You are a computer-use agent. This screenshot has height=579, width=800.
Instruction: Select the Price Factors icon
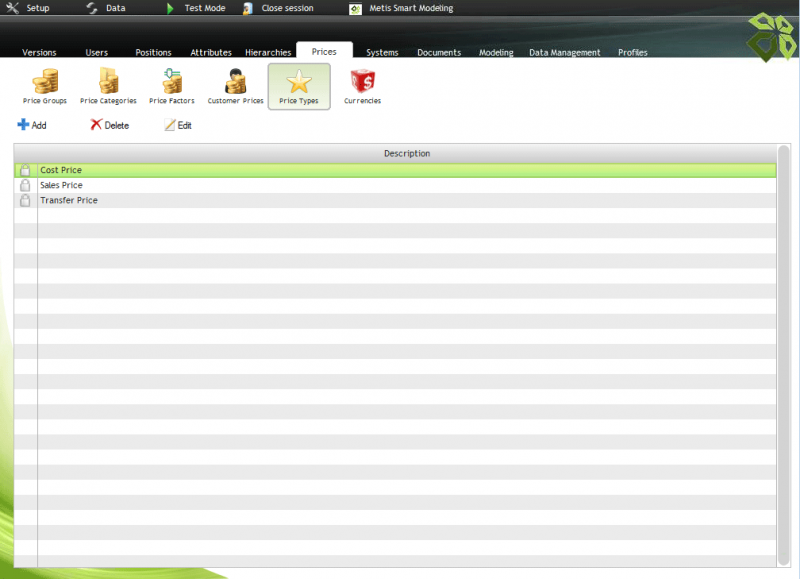pos(172,83)
